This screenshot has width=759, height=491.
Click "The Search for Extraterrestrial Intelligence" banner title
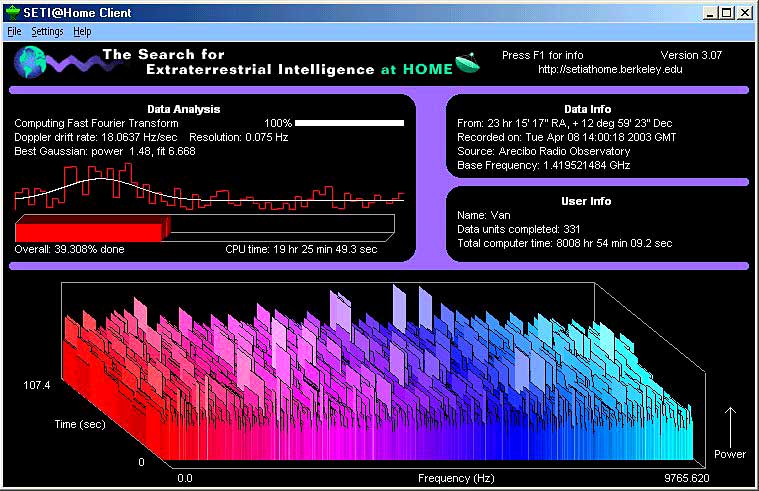(277, 62)
